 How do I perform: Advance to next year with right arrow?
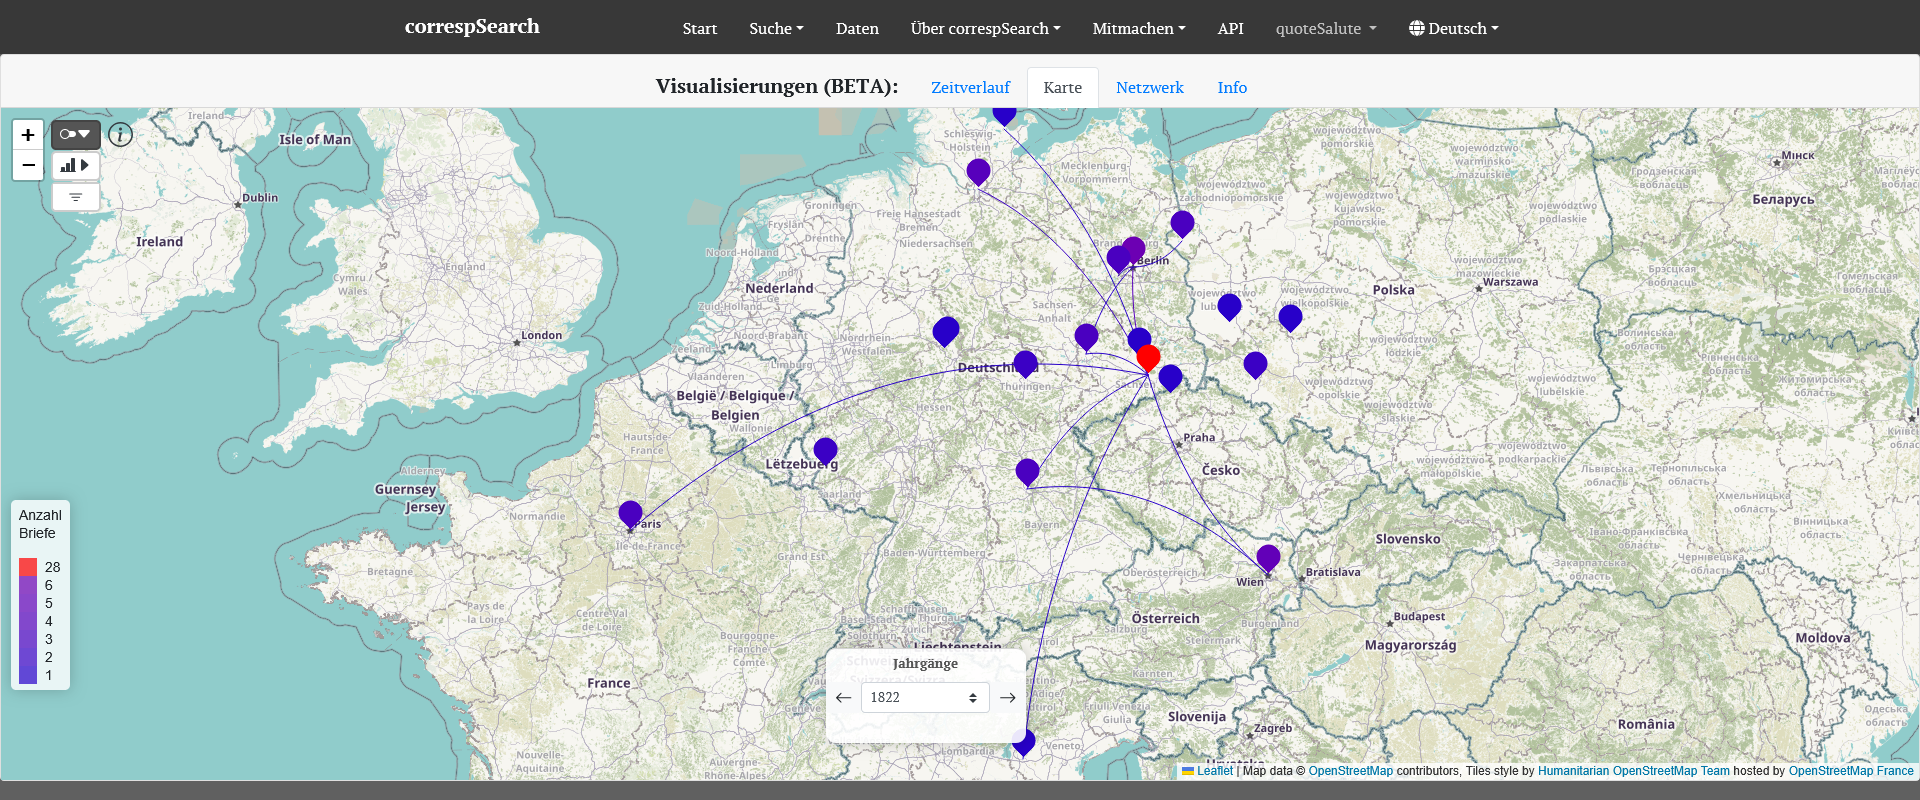pyautogui.click(x=1008, y=698)
